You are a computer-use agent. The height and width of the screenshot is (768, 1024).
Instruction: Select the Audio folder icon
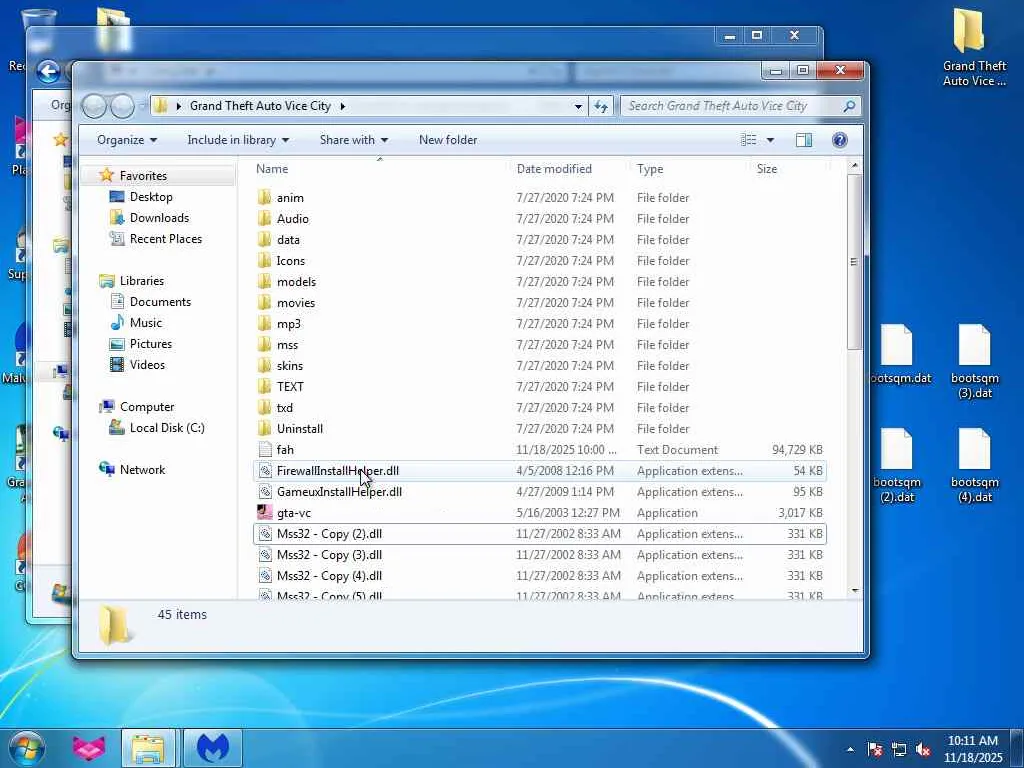pyautogui.click(x=264, y=218)
